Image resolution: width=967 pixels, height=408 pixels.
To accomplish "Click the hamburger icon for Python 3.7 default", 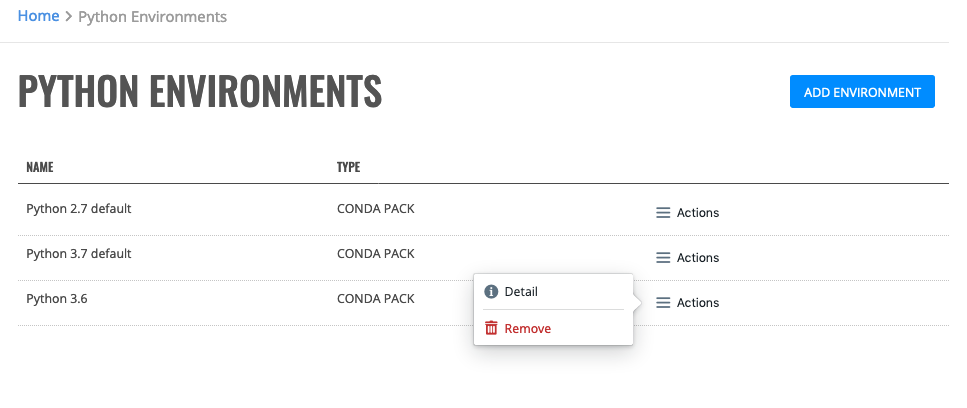I will click(662, 258).
